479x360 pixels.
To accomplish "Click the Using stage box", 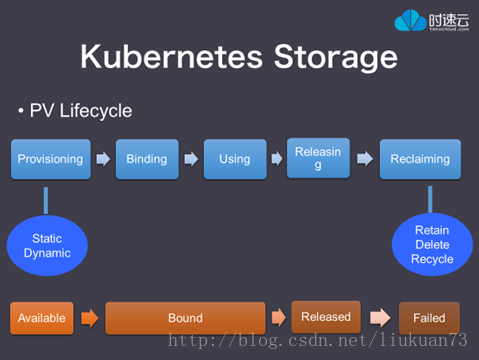I will (235, 159).
